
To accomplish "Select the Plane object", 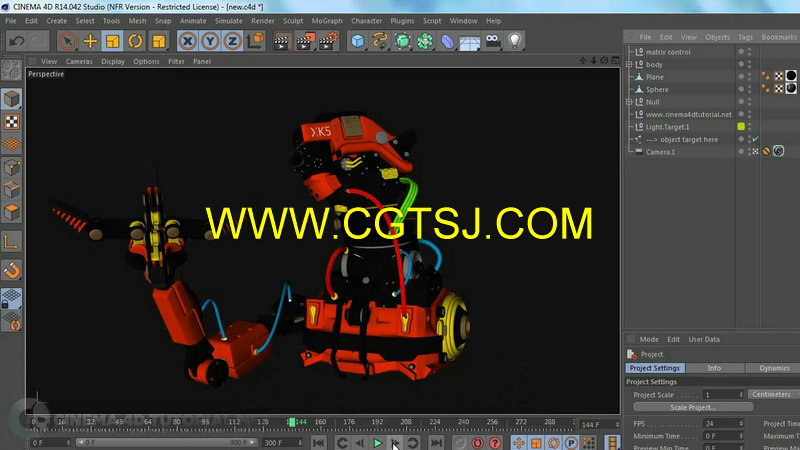I will click(x=655, y=77).
